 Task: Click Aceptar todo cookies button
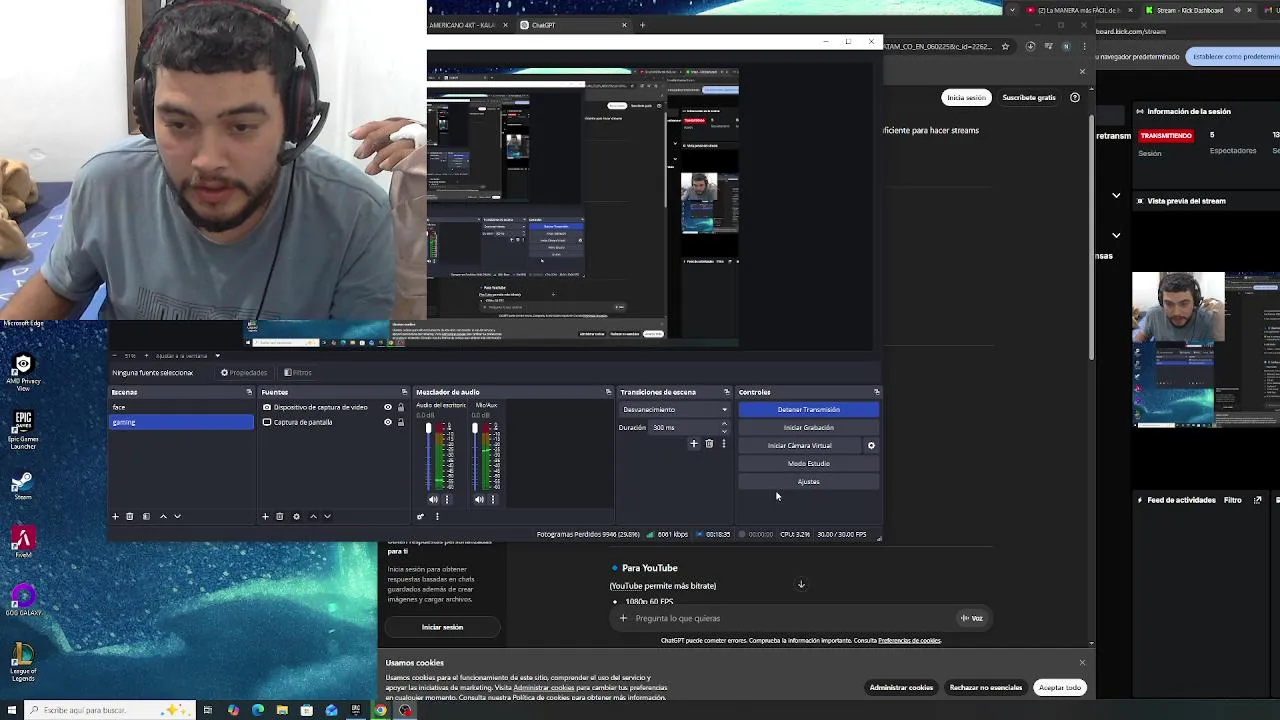point(1060,688)
